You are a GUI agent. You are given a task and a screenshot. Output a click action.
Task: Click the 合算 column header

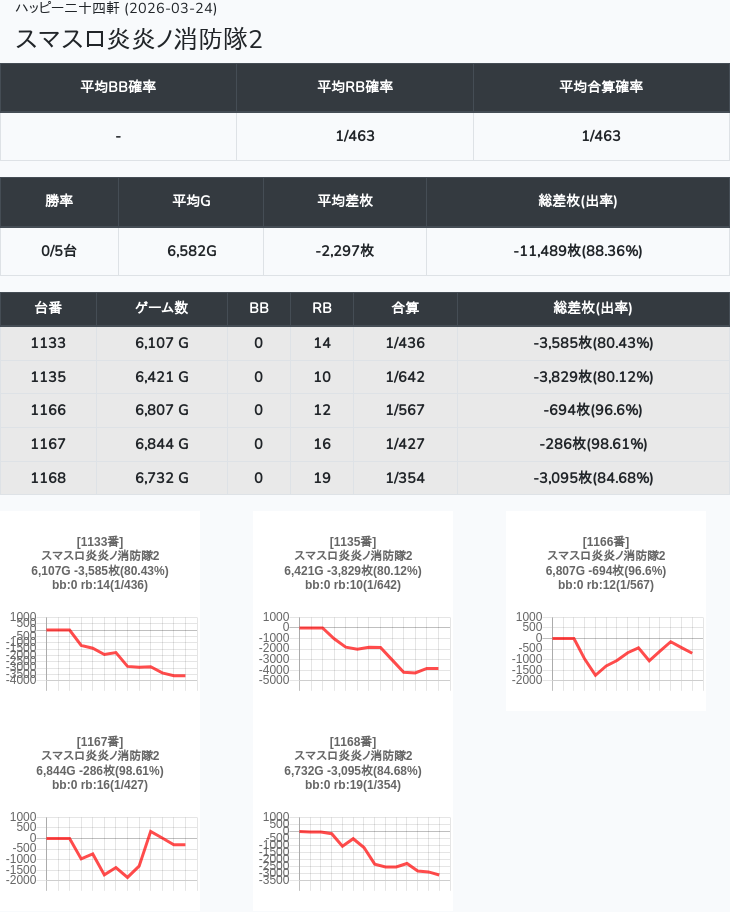coord(405,308)
